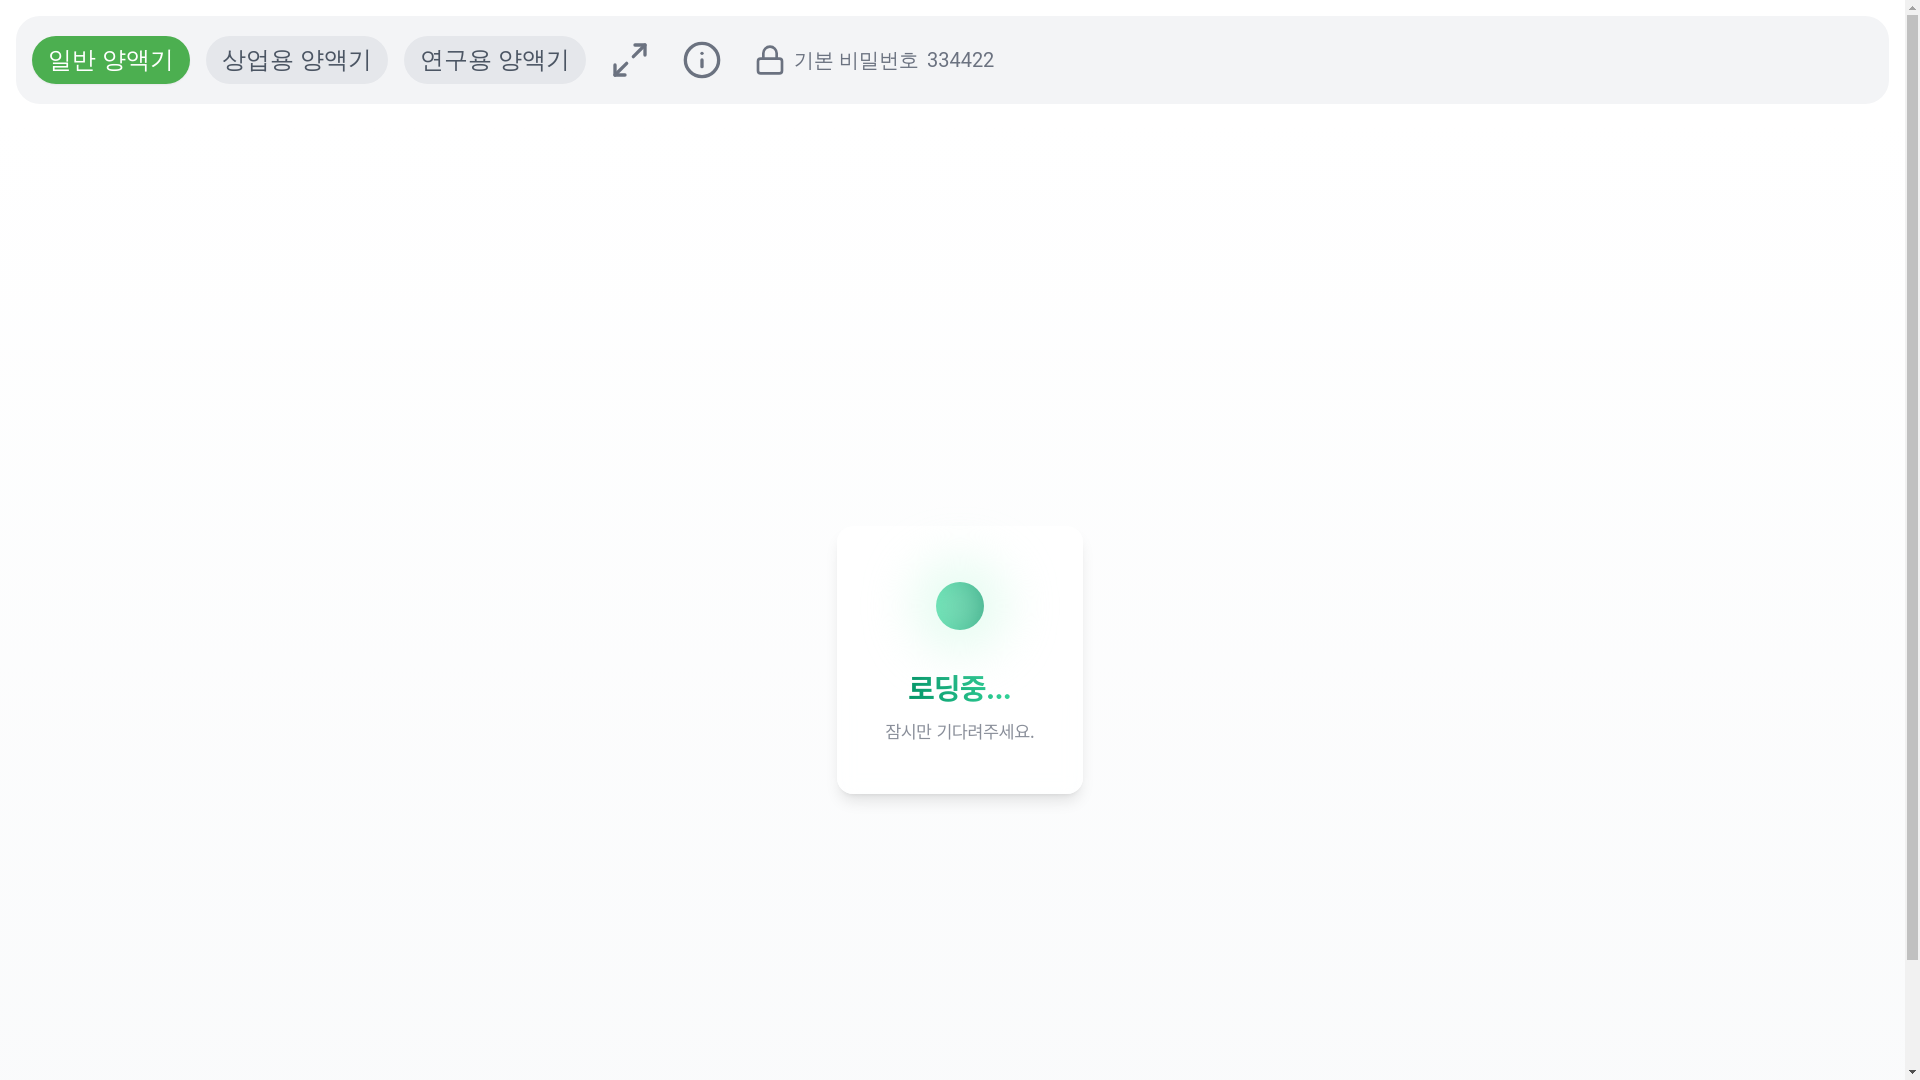The image size is (1920, 1080).
Task: Click the 기본 비밀번호 label text
Action: point(856,60)
